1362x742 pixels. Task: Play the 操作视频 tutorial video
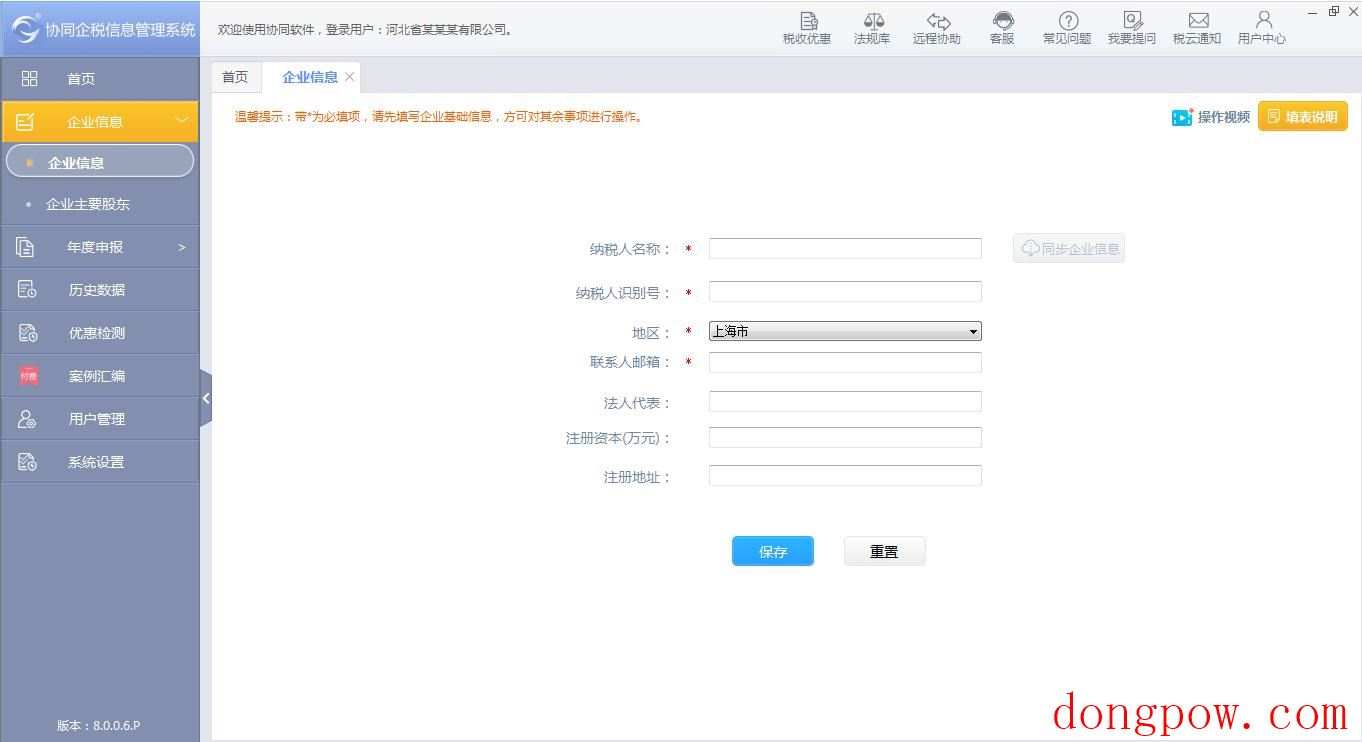tap(1211, 117)
